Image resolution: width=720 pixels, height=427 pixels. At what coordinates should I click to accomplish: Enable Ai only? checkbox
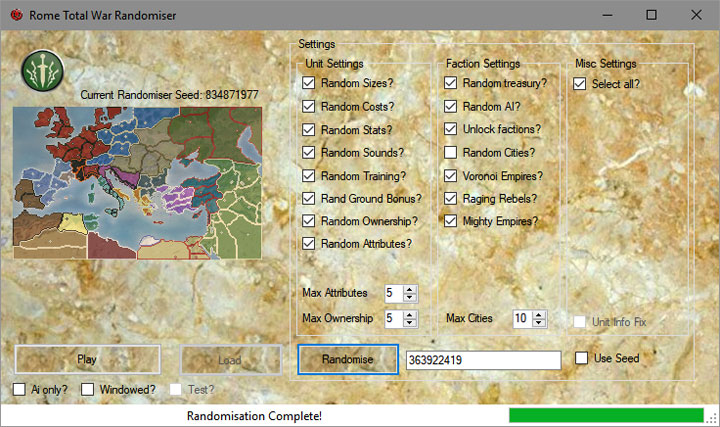[x=19, y=389]
